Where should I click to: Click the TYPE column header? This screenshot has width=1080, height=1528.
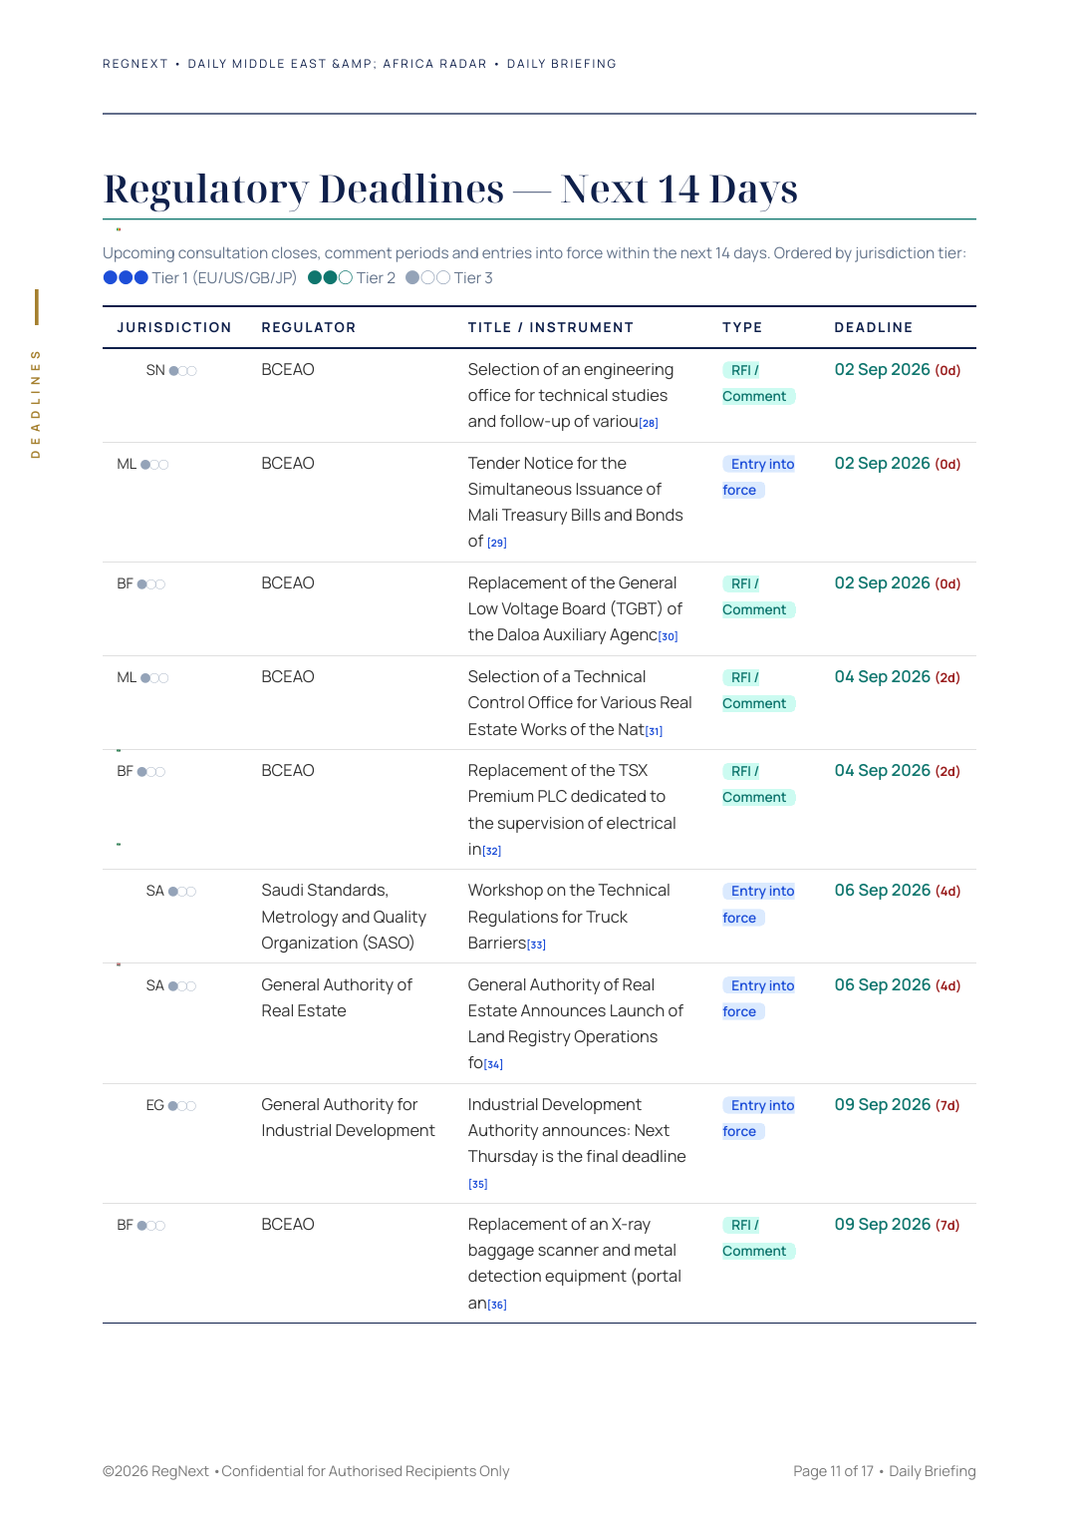point(743,328)
